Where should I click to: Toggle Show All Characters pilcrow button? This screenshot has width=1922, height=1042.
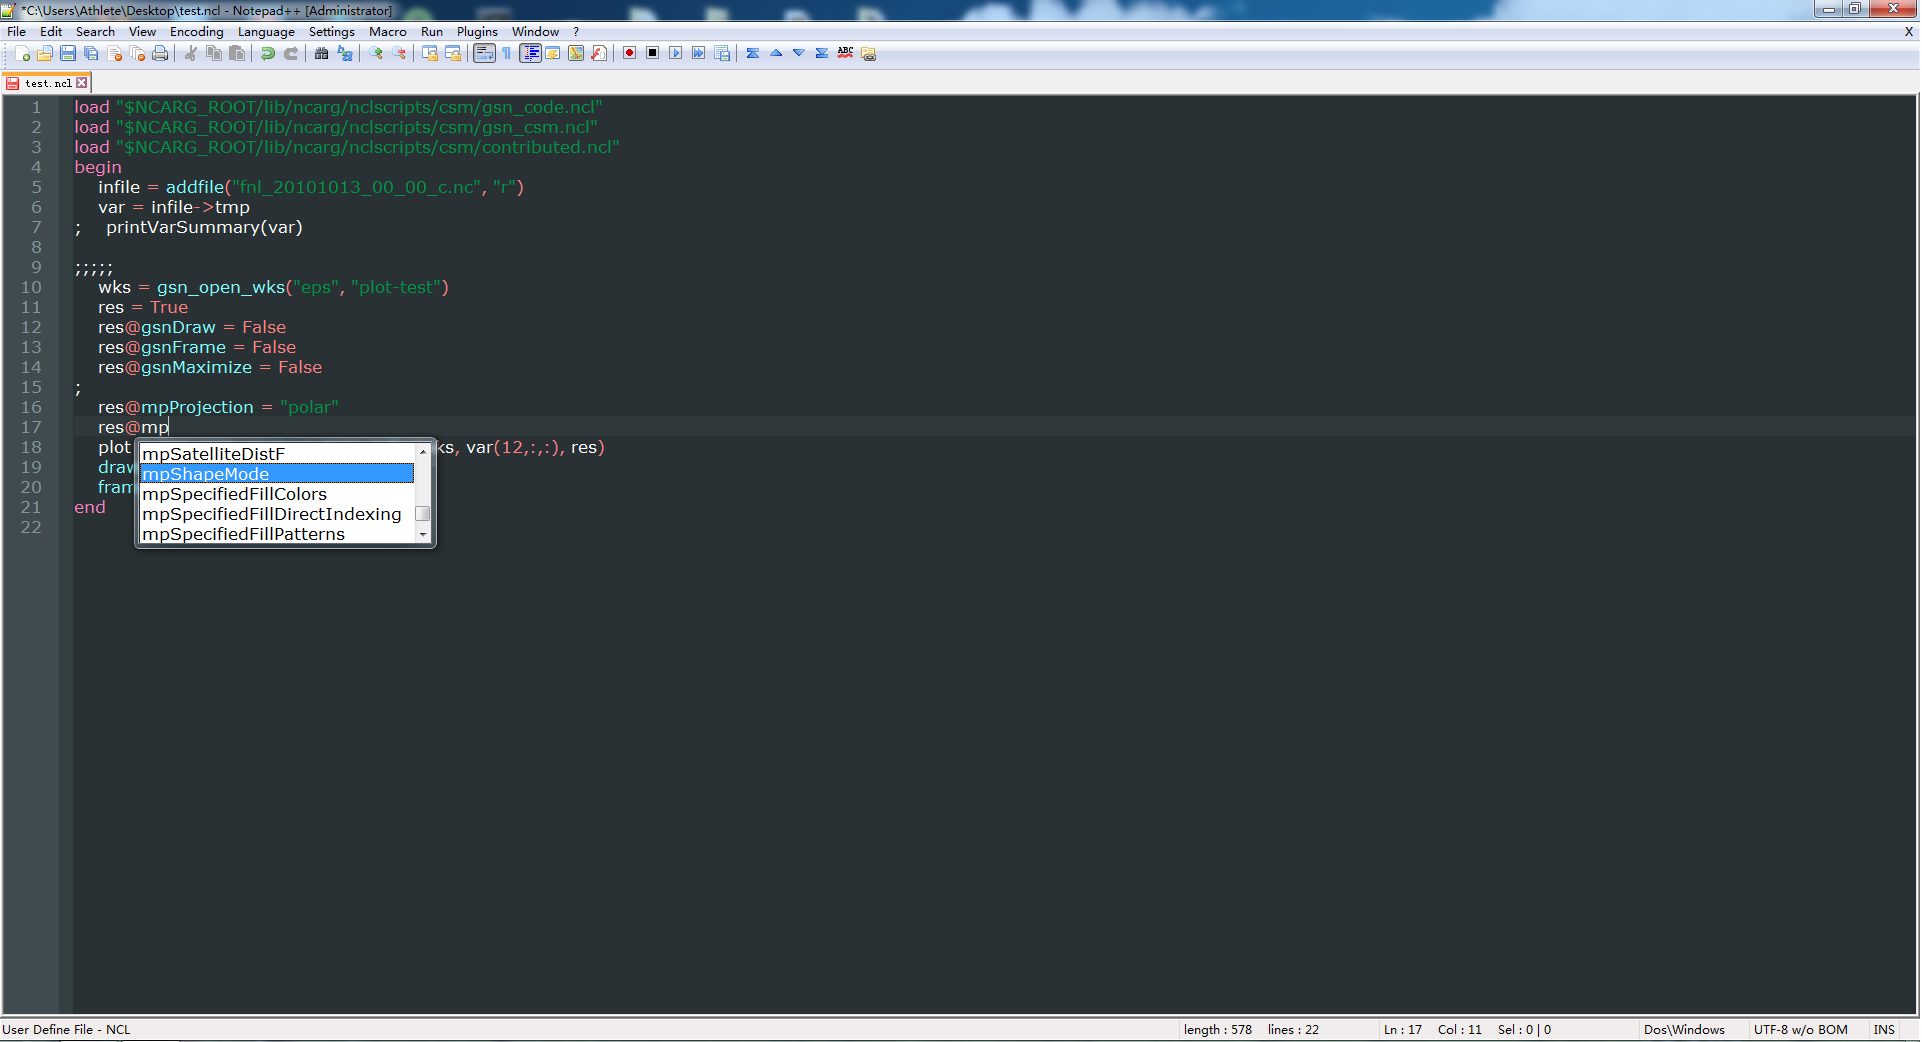click(507, 54)
